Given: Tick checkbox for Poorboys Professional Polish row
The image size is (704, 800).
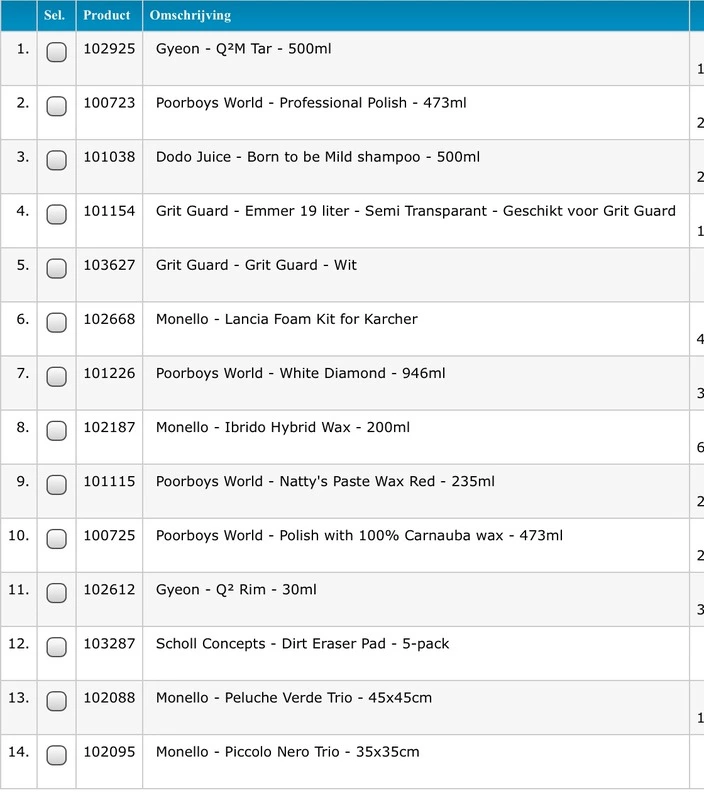Looking at the screenshot, I should (56, 106).
